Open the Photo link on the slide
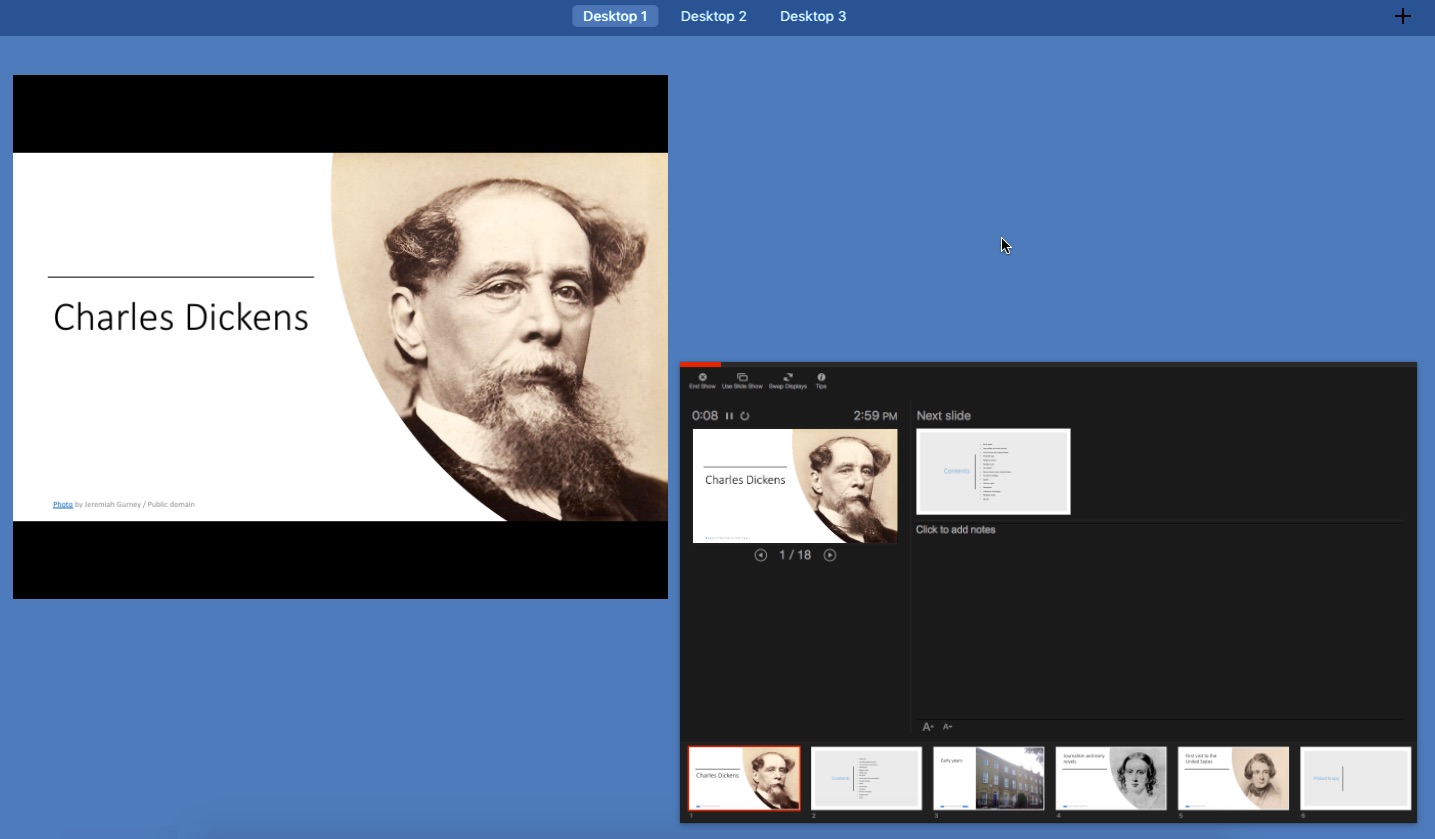This screenshot has height=839, width=1435. (63, 504)
